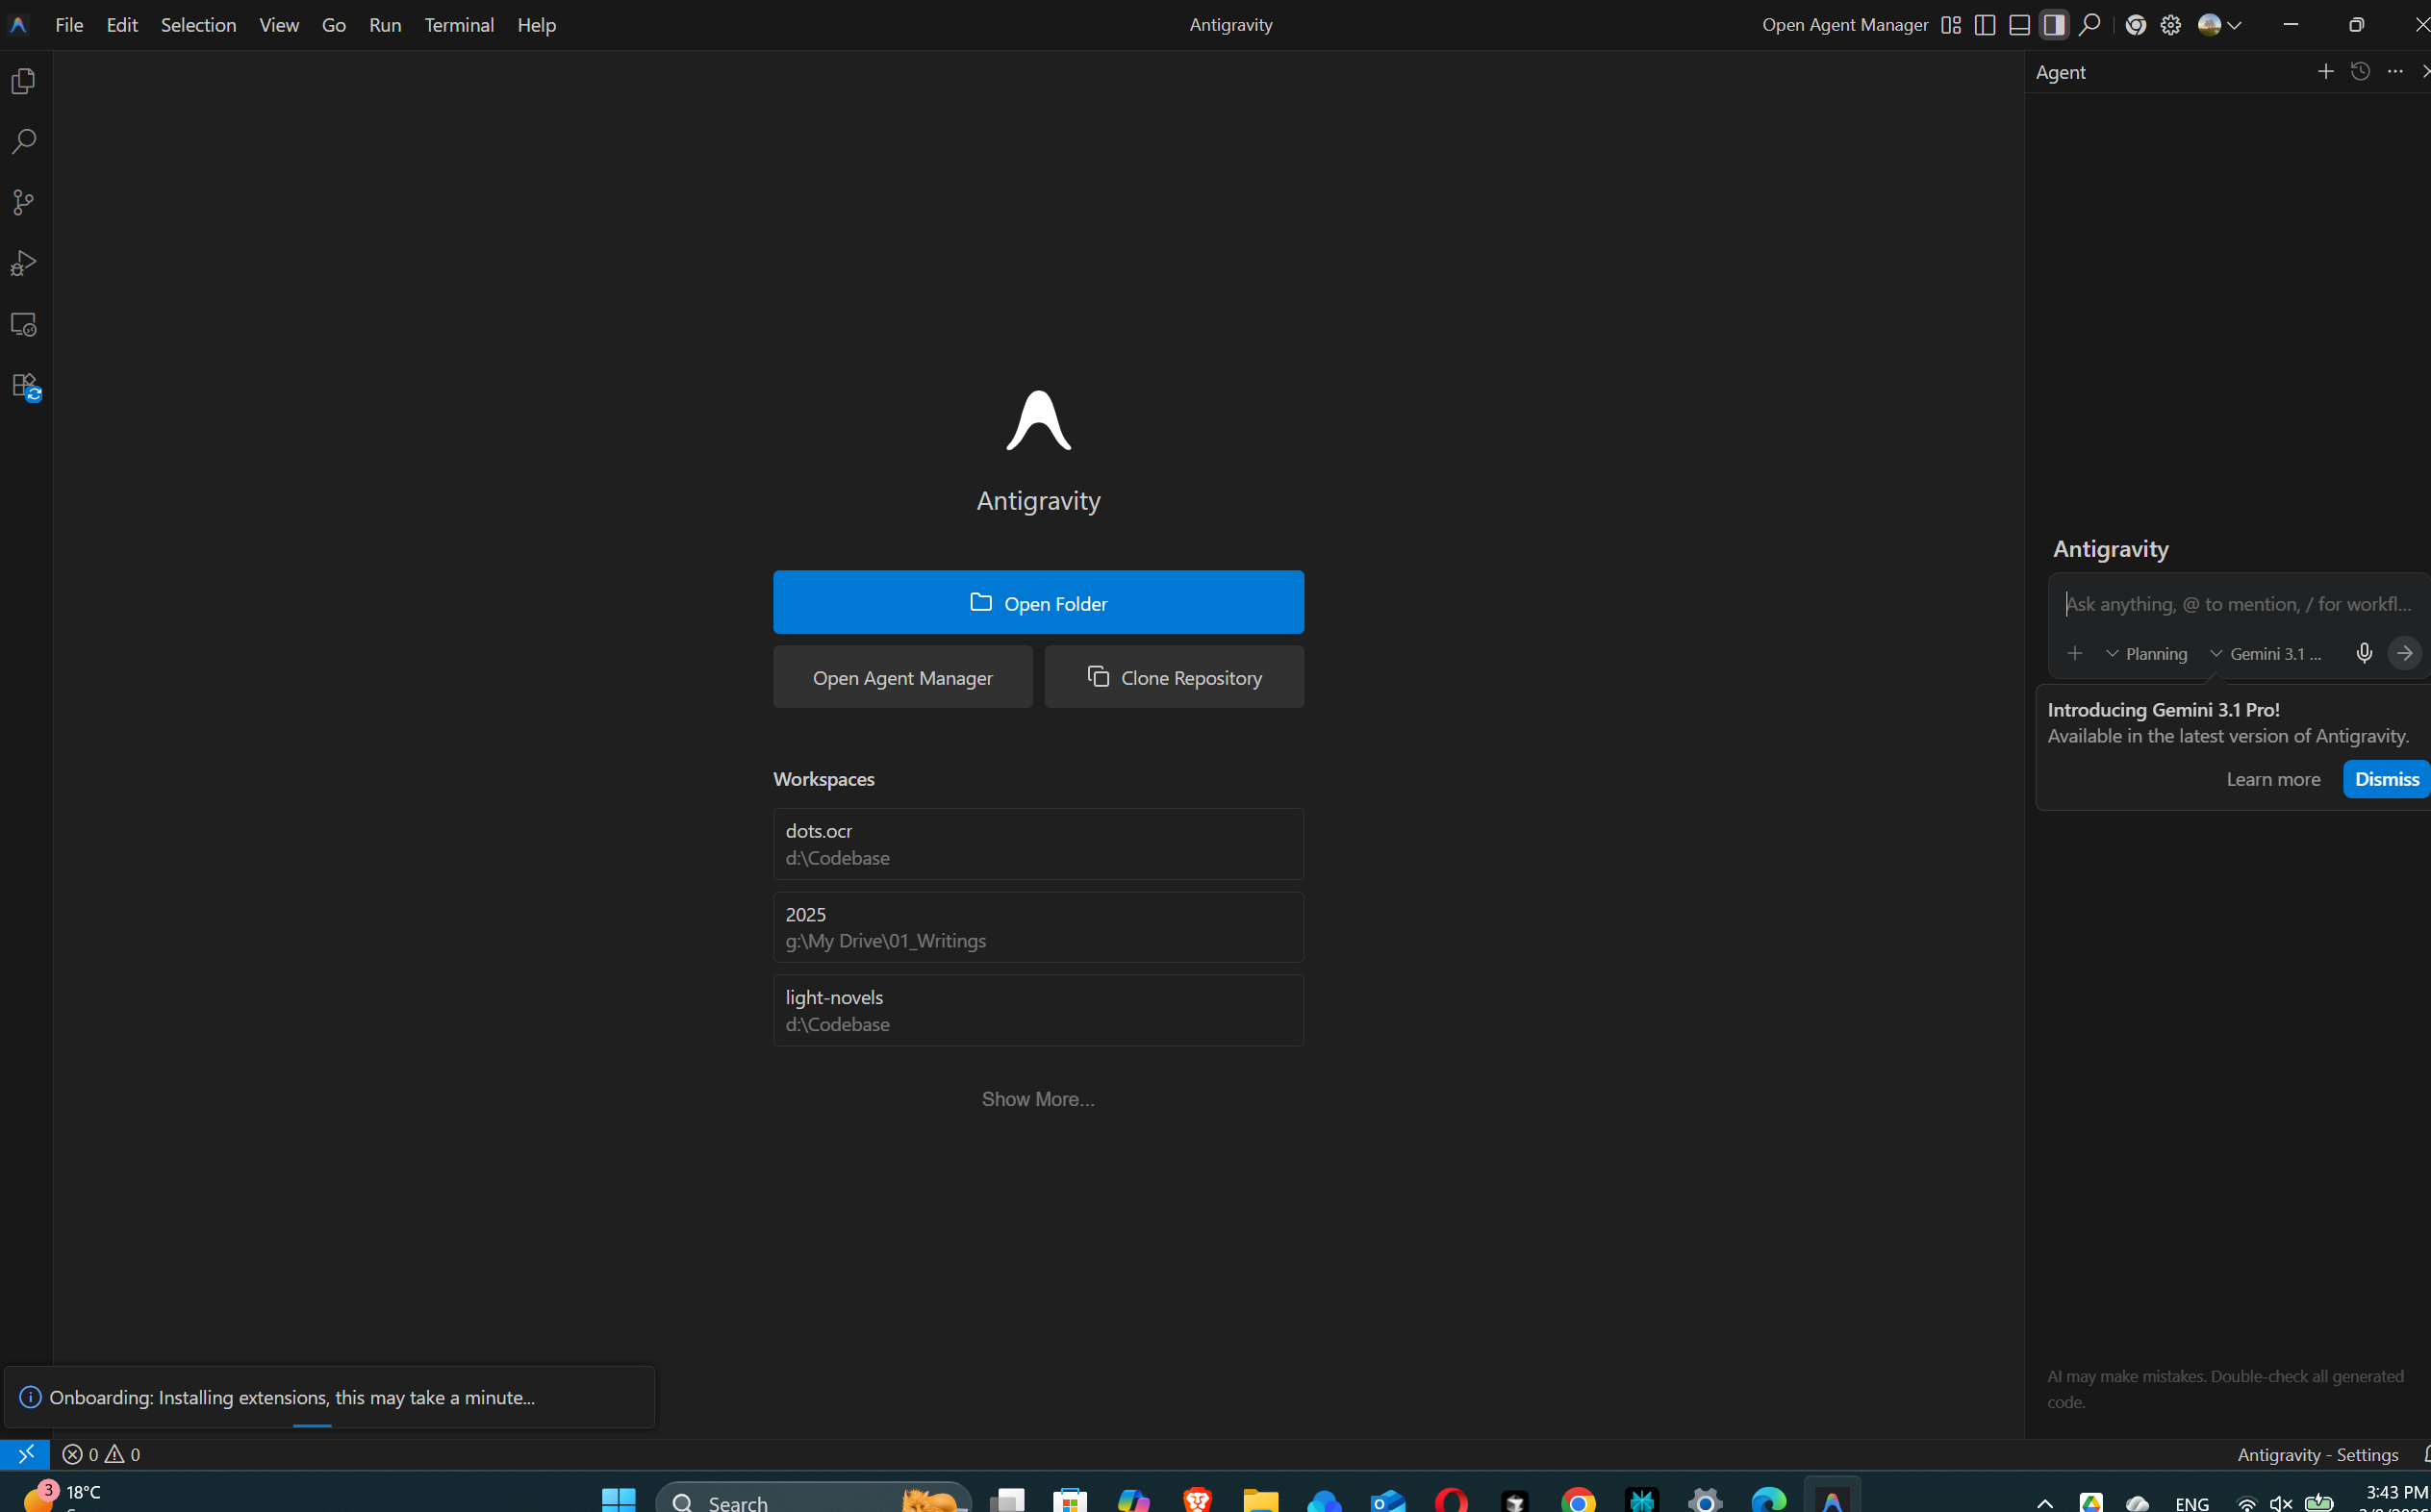Open the Run and Debug view
This screenshot has width=2431, height=1512.
click(x=24, y=264)
